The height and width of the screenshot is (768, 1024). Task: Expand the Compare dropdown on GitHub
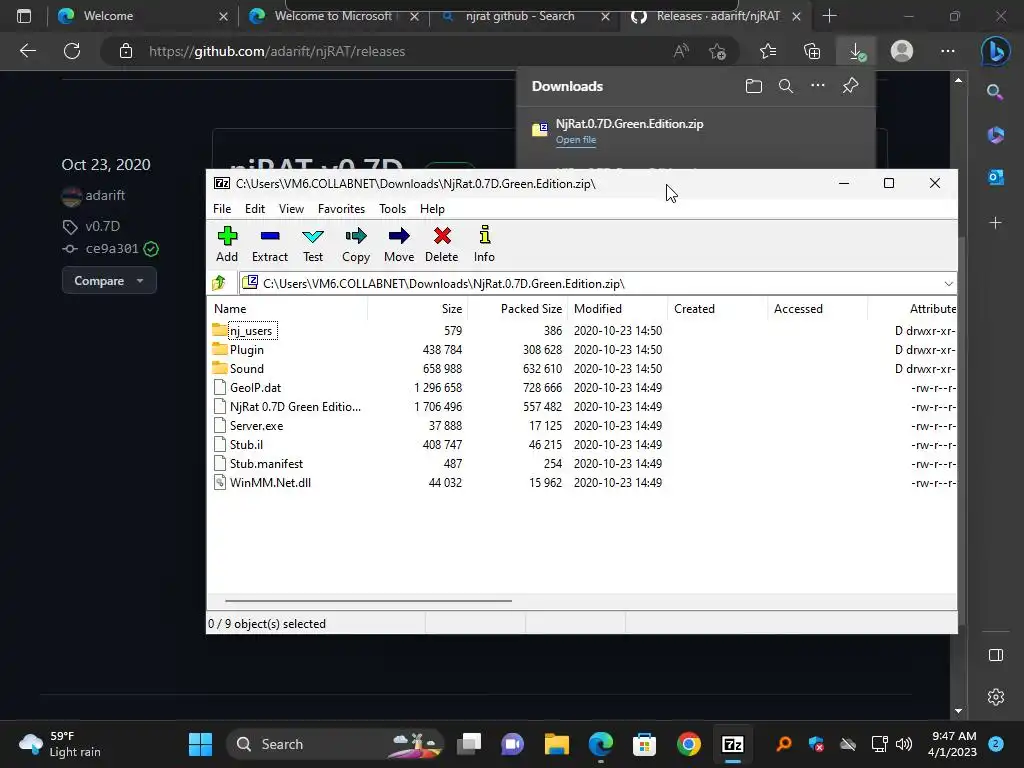pos(109,281)
